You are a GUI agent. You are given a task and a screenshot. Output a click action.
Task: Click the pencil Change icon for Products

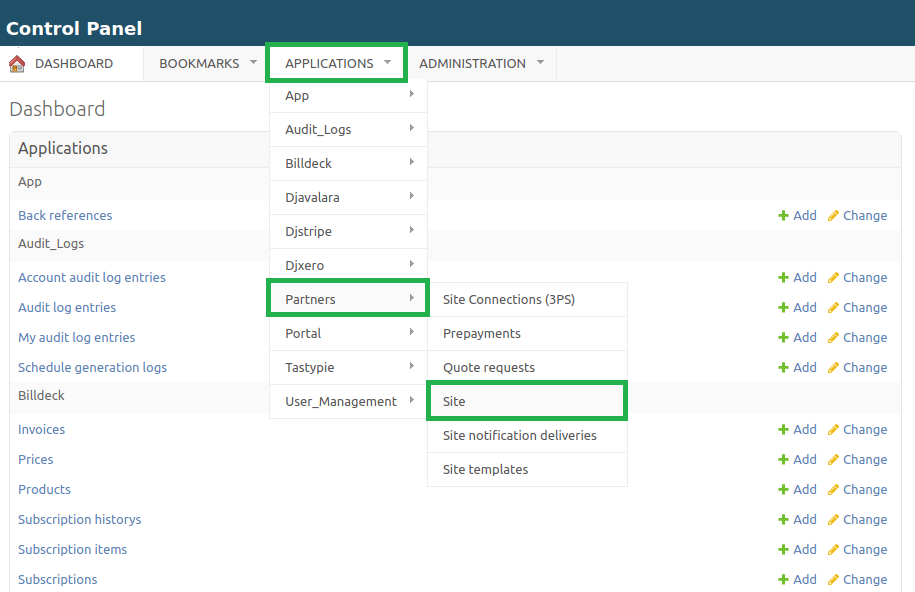click(x=833, y=490)
